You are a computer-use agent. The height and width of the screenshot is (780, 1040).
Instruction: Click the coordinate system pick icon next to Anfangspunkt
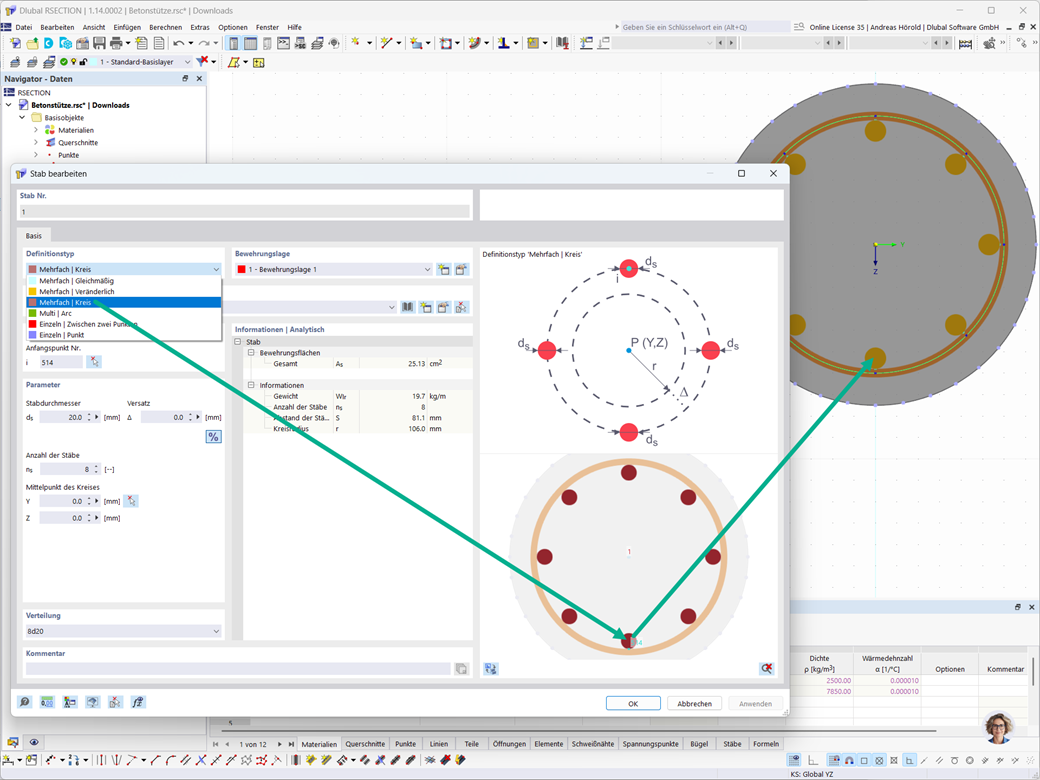(x=96, y=362)
